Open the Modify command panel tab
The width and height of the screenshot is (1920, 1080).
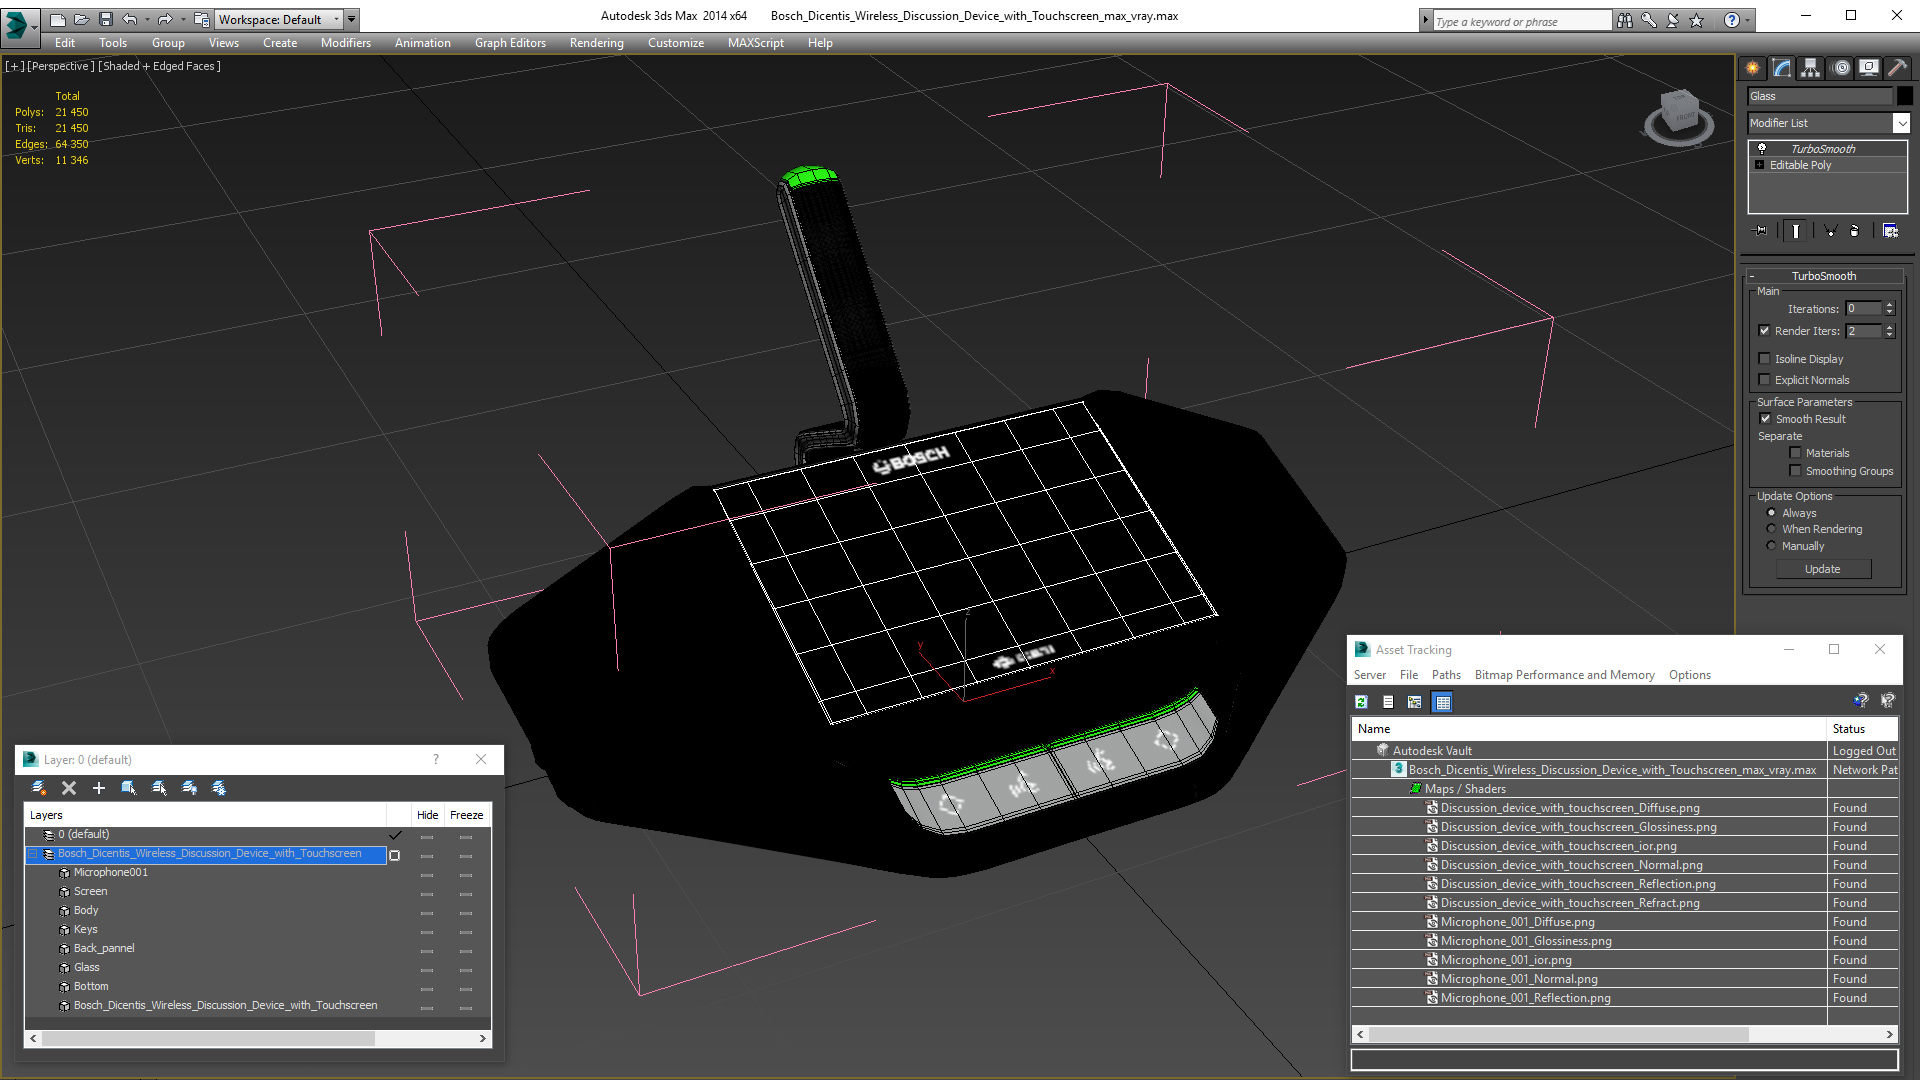1782,68
